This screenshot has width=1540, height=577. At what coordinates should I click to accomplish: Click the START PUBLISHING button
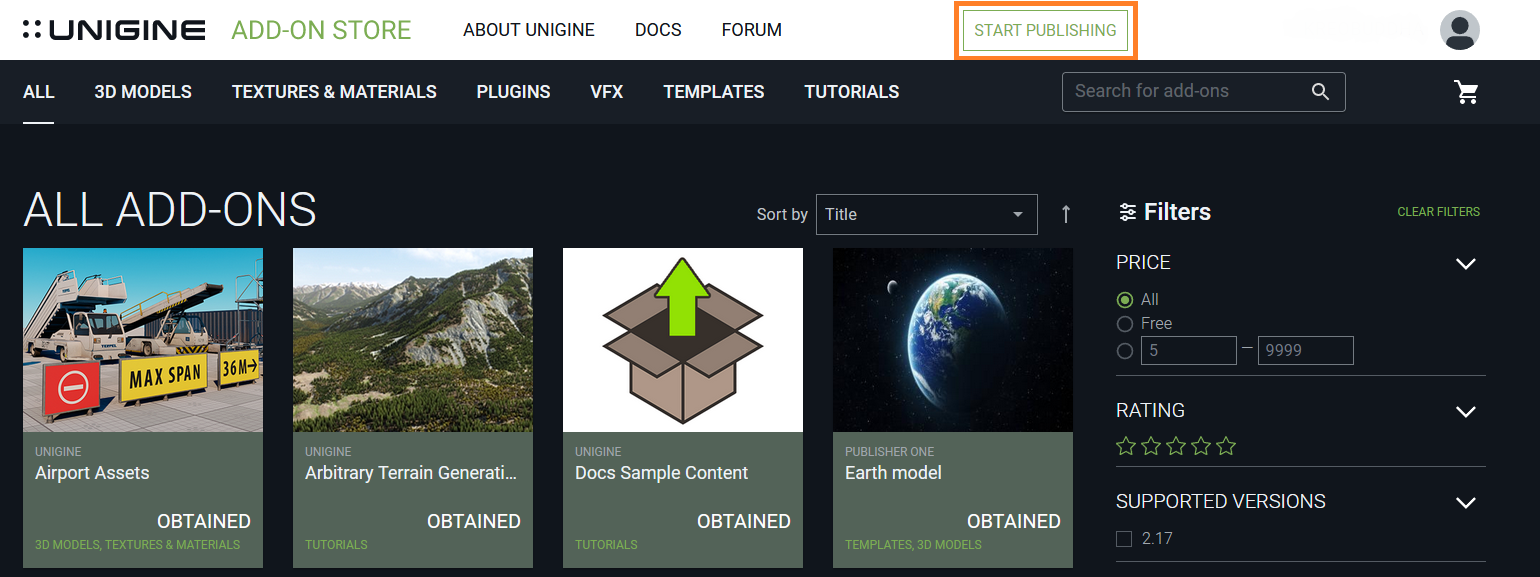point(1045,30)
